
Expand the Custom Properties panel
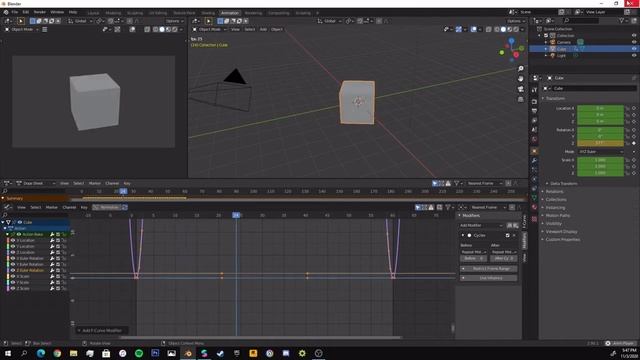562,240
